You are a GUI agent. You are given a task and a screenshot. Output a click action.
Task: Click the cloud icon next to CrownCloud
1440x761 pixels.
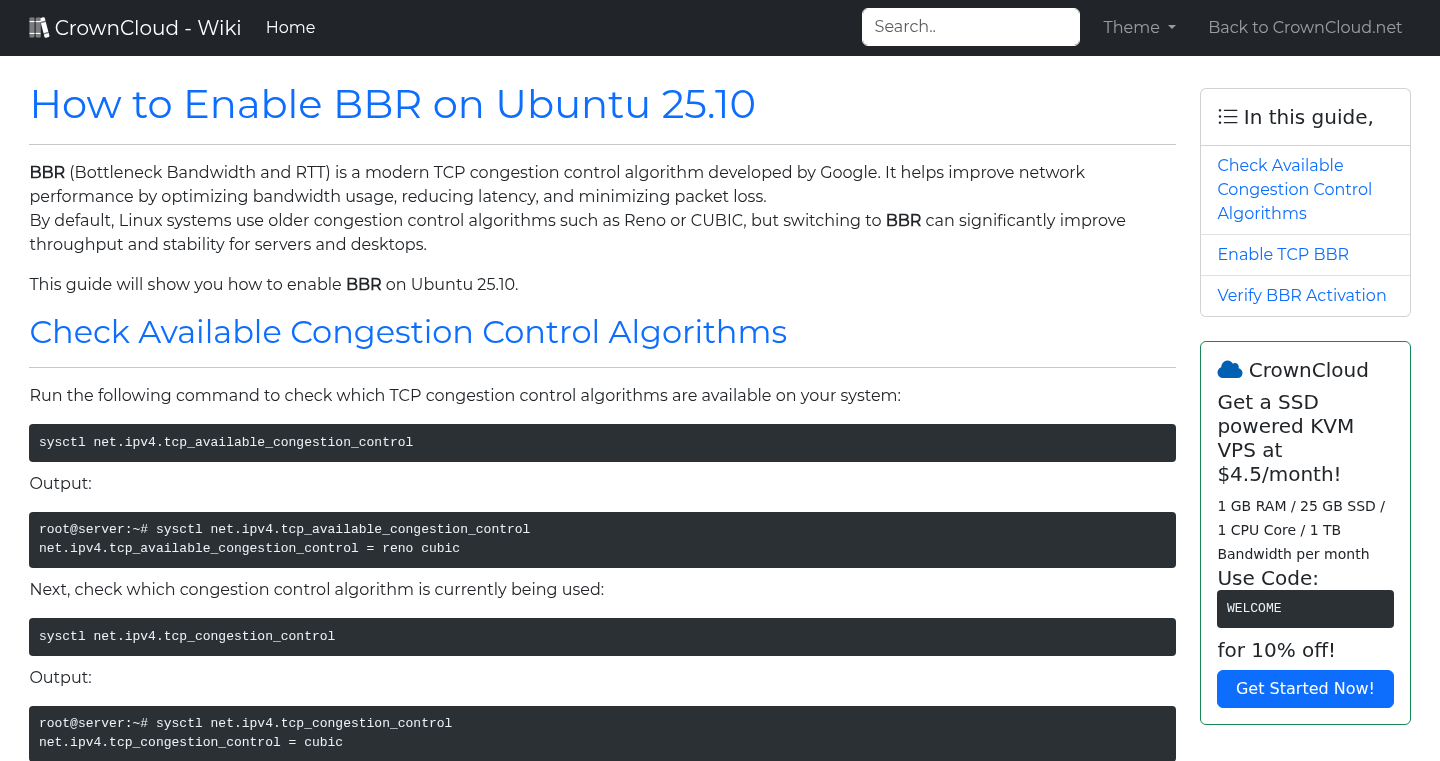1229,369
